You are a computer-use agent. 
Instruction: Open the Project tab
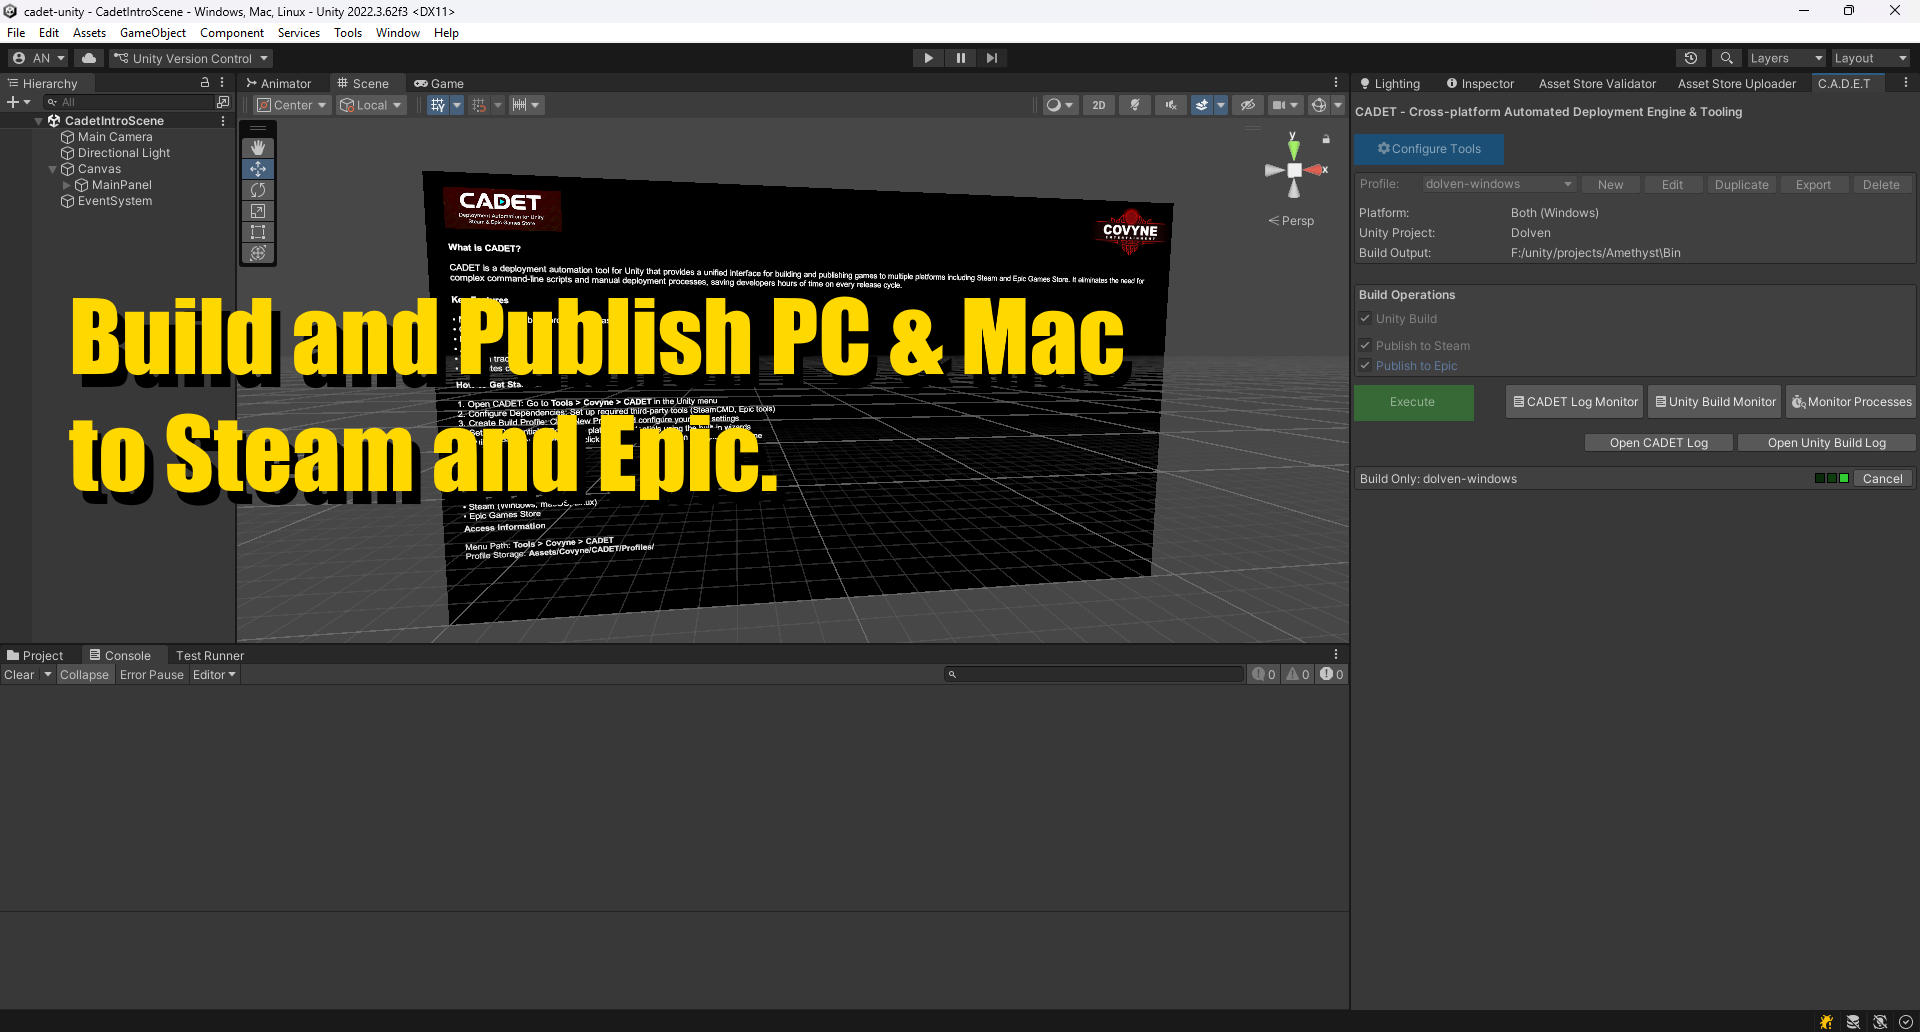pos(35,655)
